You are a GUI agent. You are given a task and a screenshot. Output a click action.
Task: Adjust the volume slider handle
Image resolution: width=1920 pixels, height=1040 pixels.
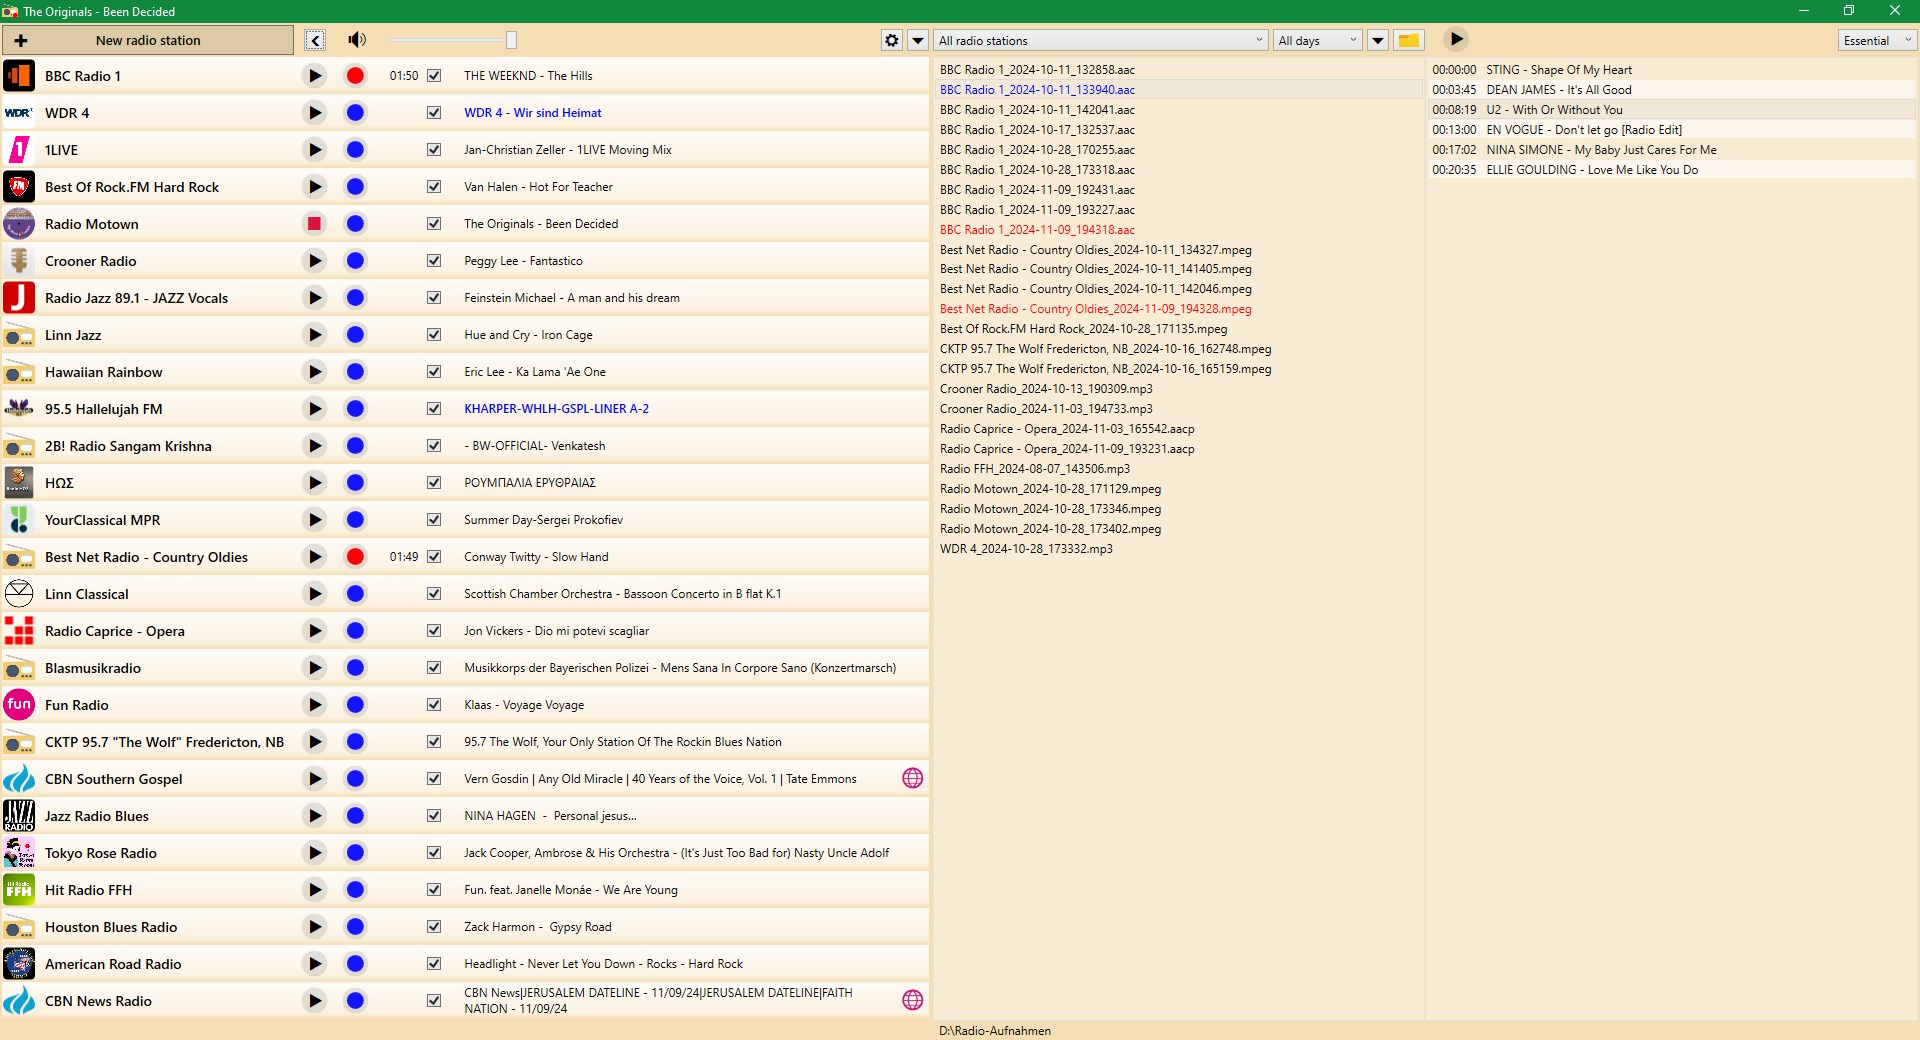[x=511, y=40]
